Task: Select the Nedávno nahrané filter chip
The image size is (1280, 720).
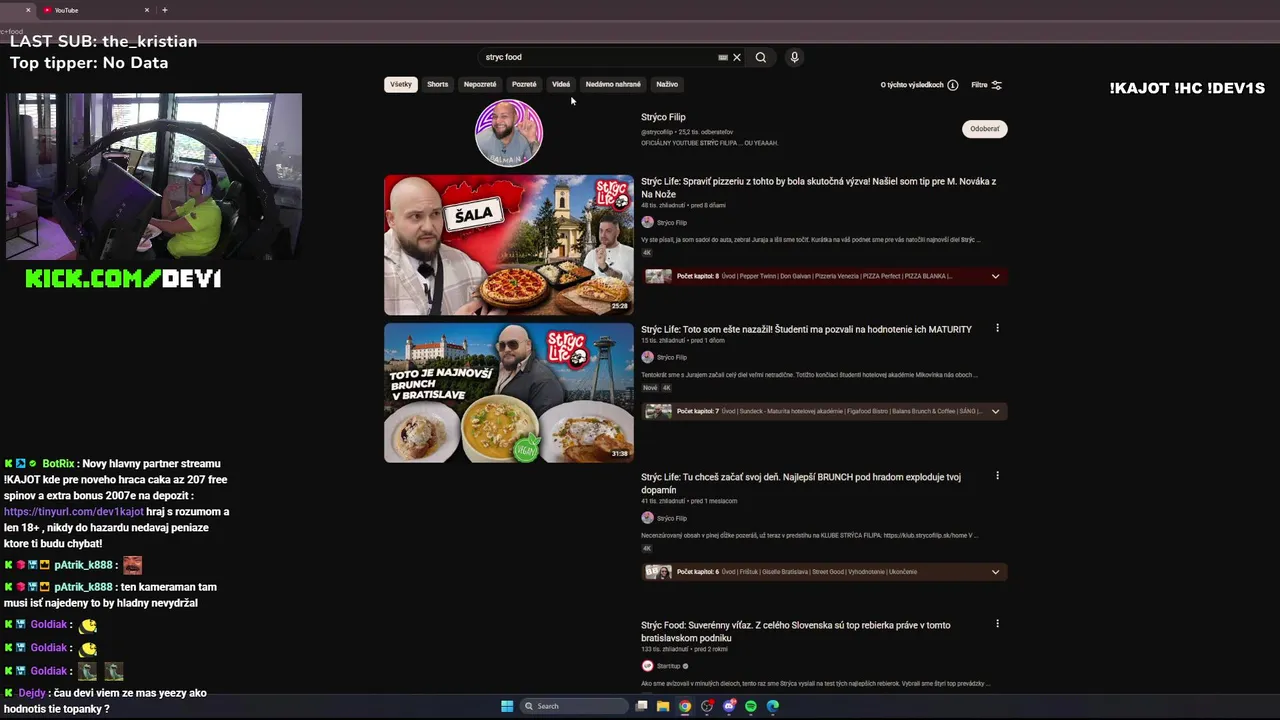Action: click(x=613, y=84)
